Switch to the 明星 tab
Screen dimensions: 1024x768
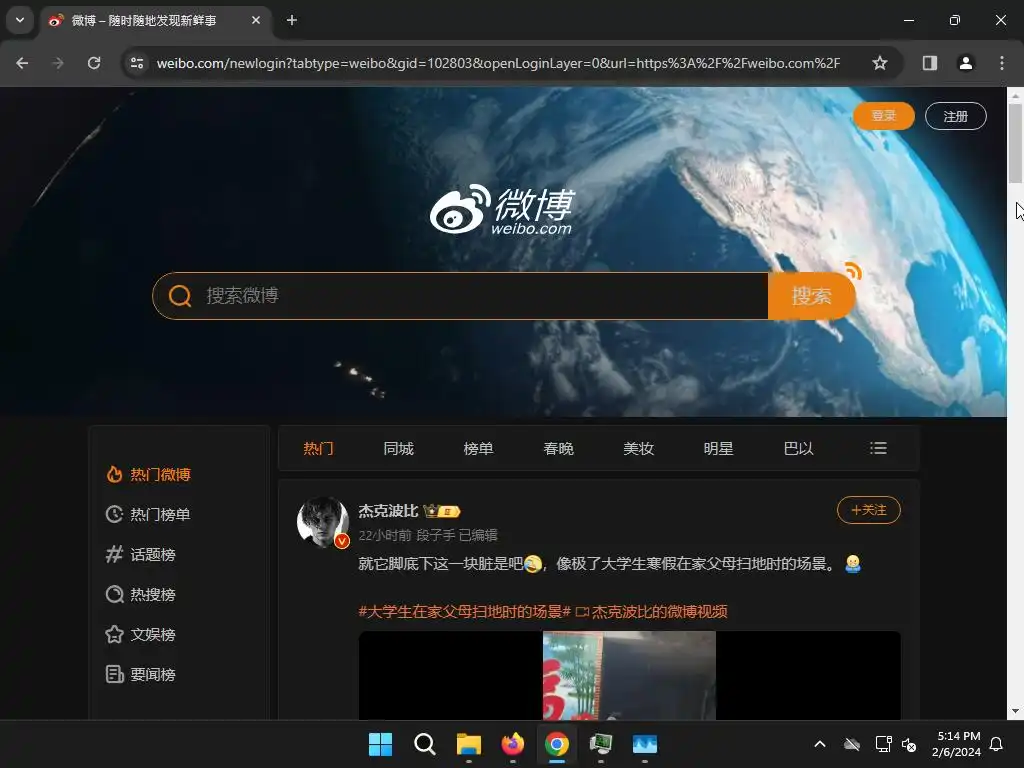click(x=718, y=449)
